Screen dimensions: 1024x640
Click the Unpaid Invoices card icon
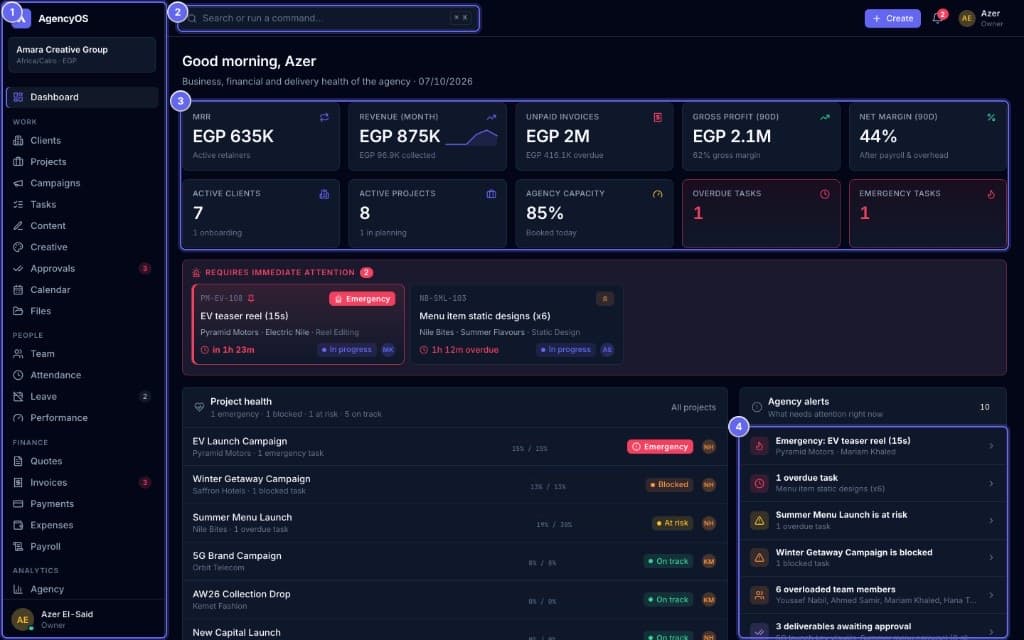658,118
